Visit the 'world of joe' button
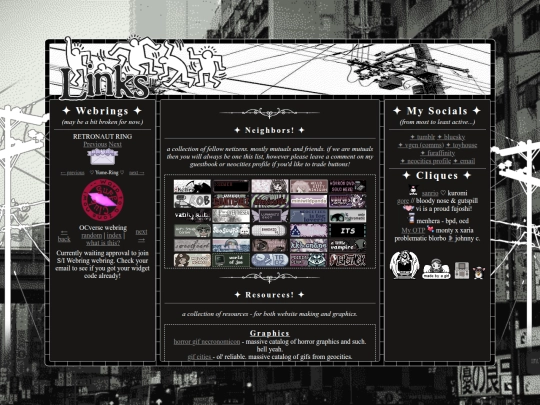540x405 pixels. coord(231,260)
